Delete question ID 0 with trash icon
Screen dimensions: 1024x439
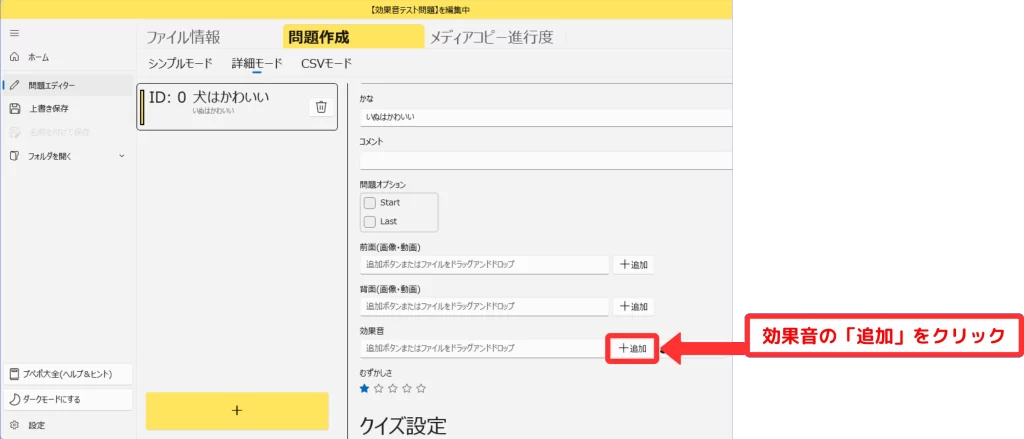point(320,107)
